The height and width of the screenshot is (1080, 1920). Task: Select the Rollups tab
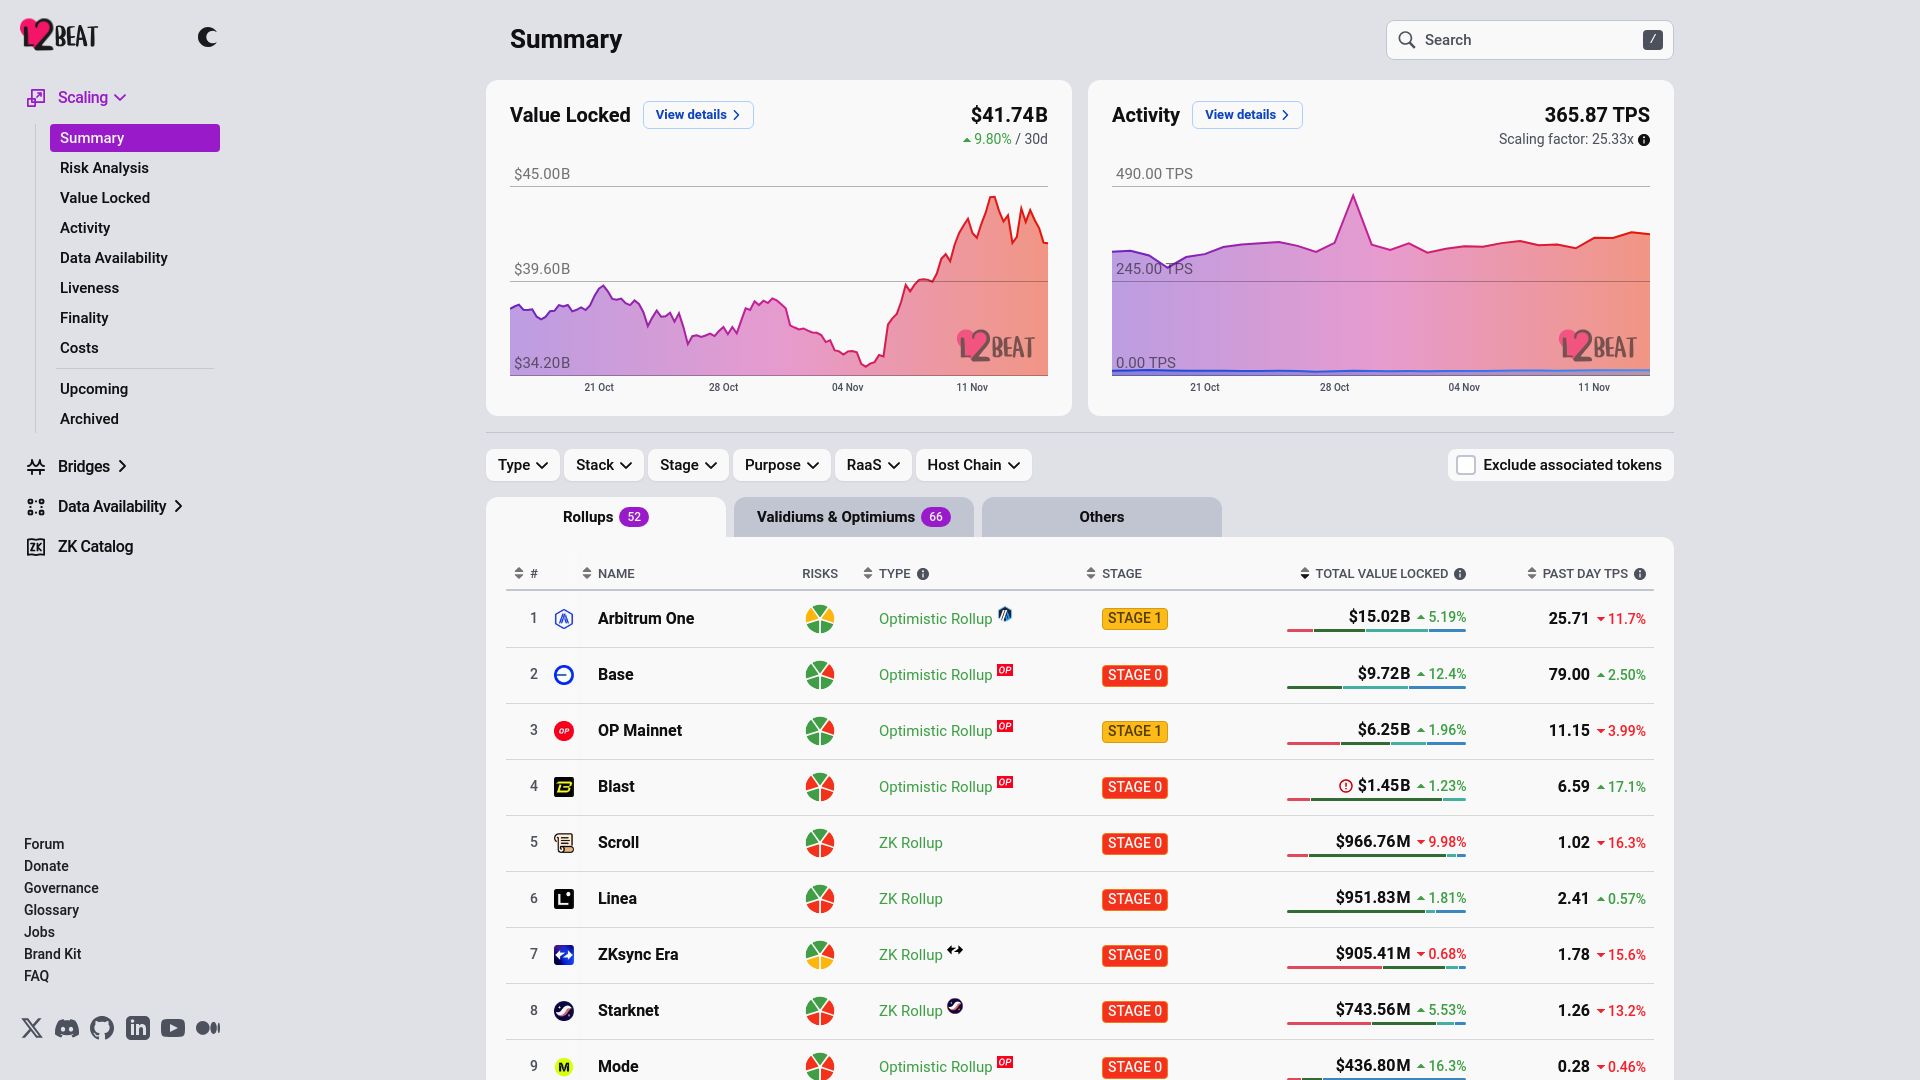coord(606,517)
